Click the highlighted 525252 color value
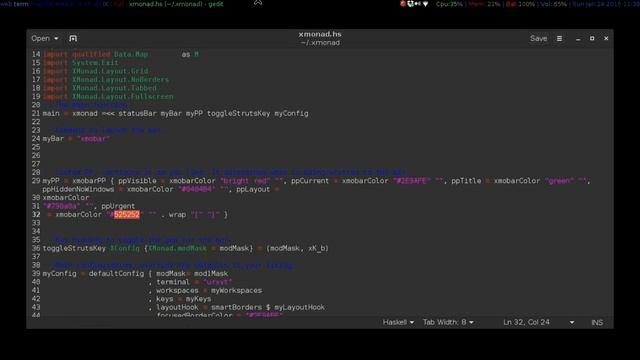Image resolution: width=640 pixels, height=360 pixels. (127, 215)
